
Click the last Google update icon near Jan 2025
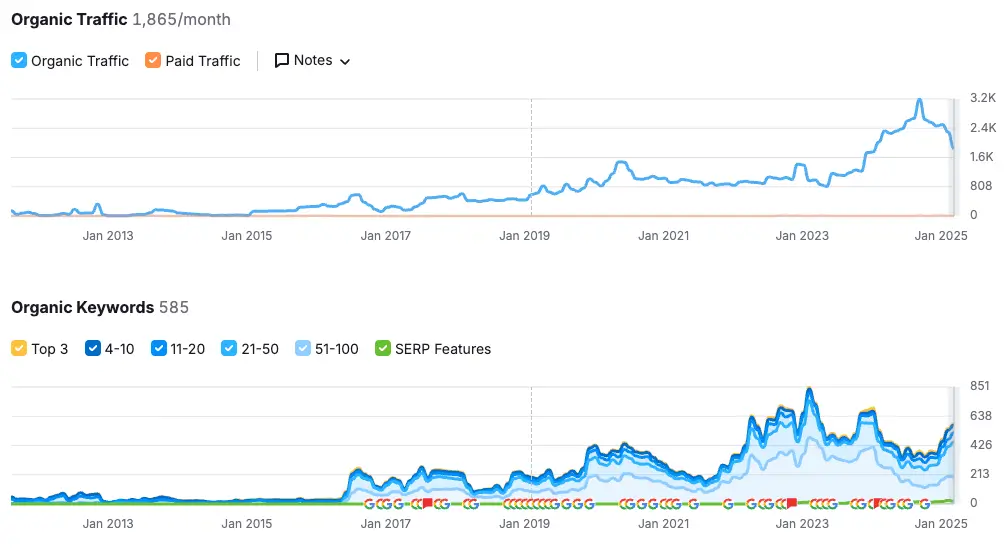[925, 504]
